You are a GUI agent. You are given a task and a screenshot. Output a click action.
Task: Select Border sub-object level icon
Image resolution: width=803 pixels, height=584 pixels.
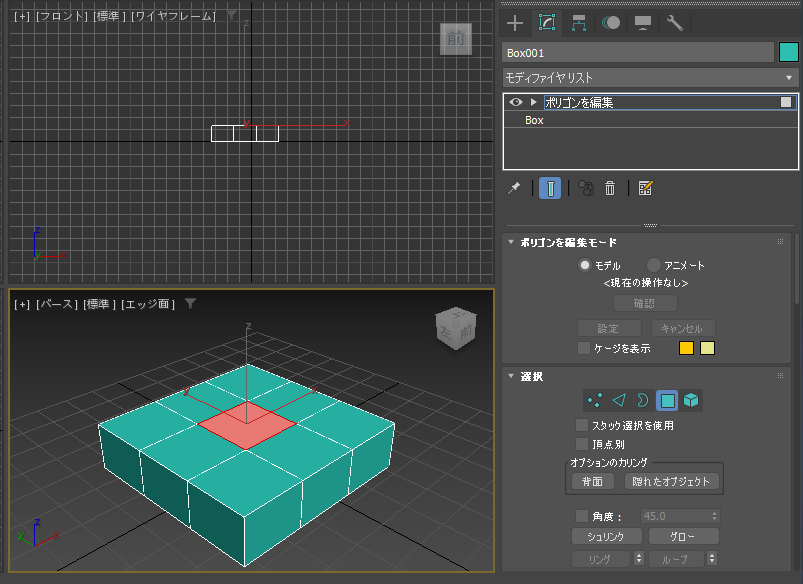(643, 400)
